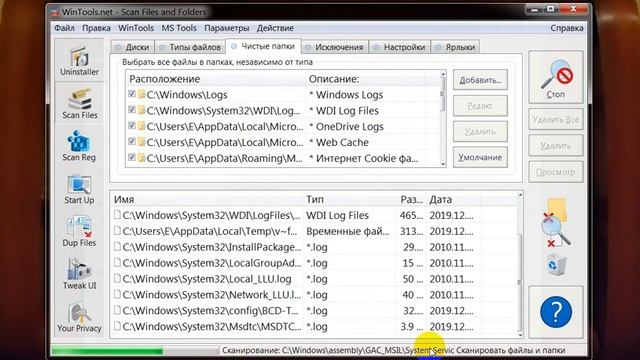
Task: Click the recycle bin icon on right
Action: (556, 265)
